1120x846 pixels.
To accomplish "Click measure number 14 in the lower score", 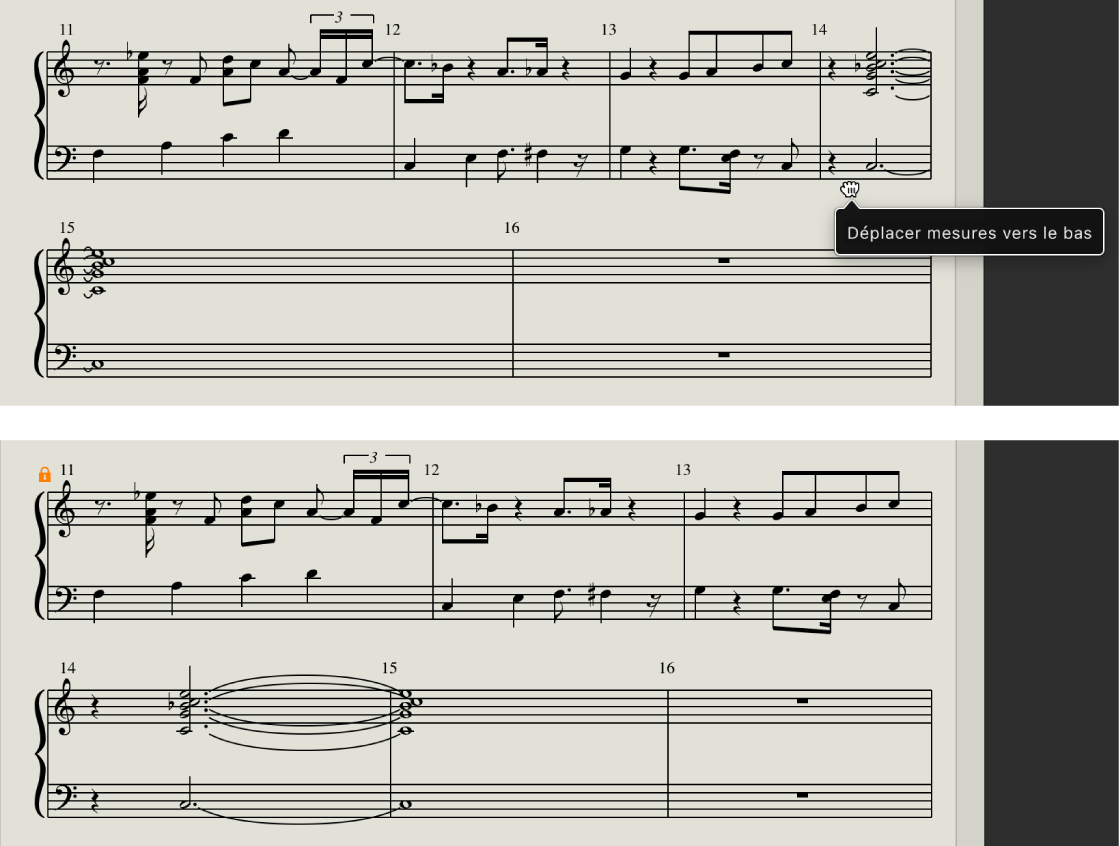I will 67,668.
